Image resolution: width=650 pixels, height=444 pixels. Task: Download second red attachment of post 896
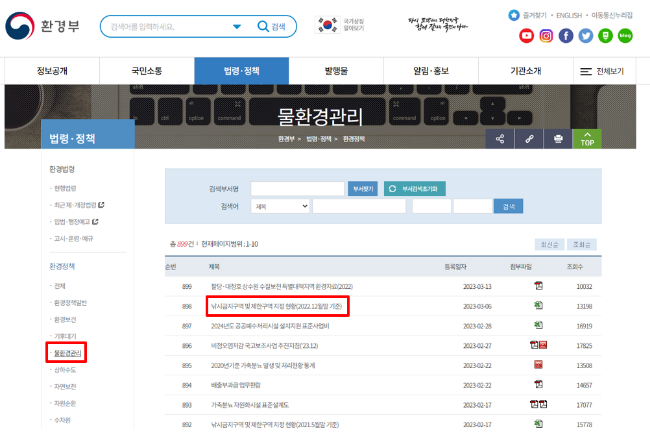coord(543,345)
